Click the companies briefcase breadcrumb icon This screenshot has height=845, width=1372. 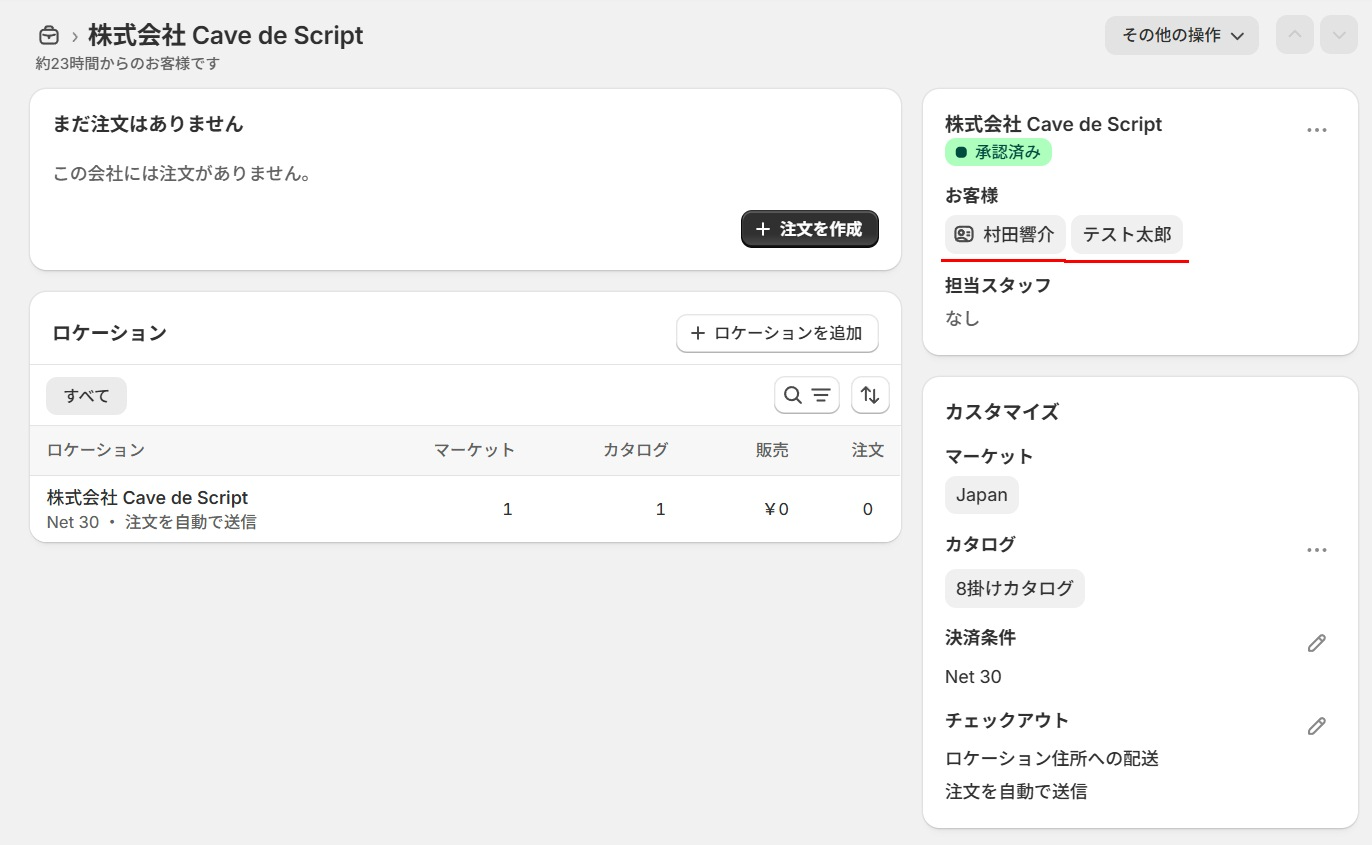click(48, 36)
